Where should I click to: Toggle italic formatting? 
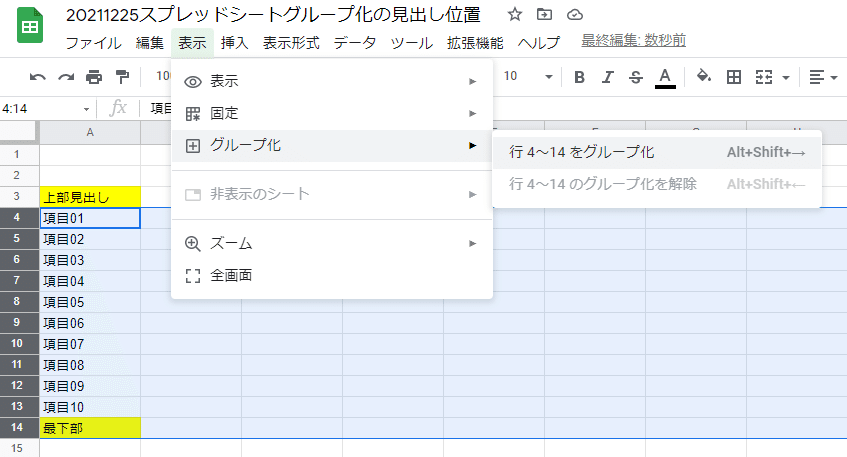[608, 77]
